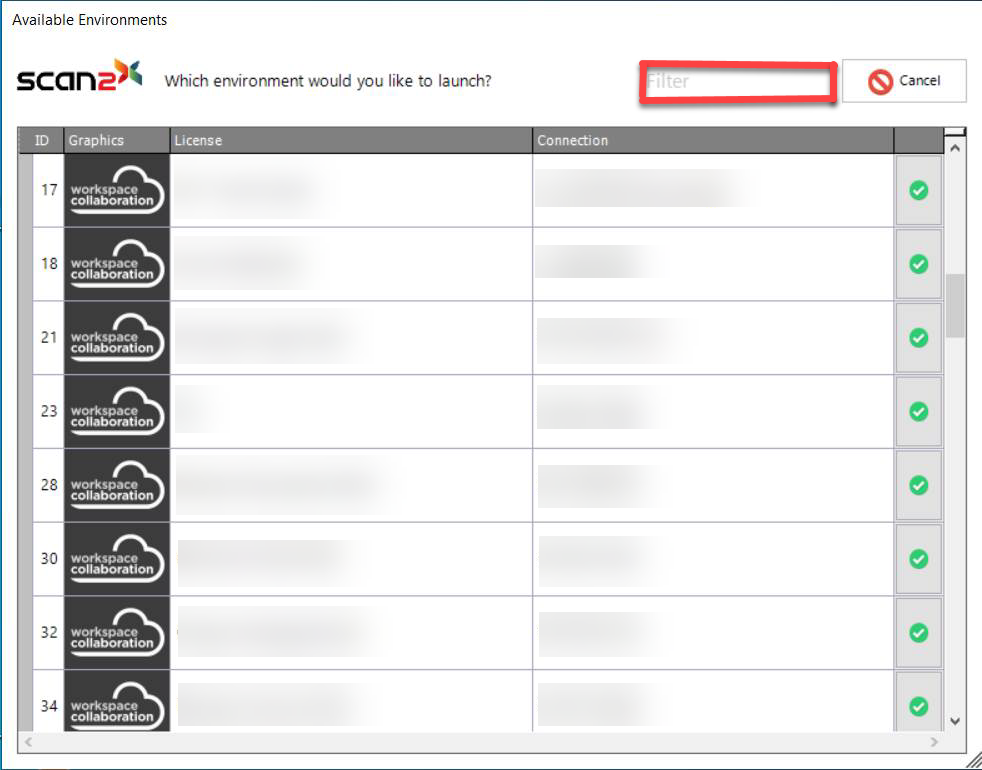
Task: Click the Cancel button
Action: [904, 81]
